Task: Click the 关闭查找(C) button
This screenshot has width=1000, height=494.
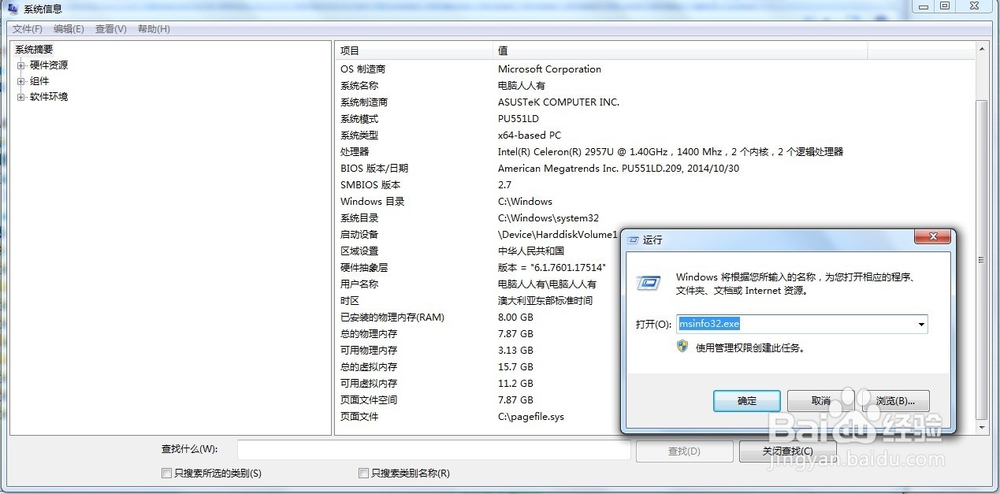Action: pyautogui.click(x=788, y=451)
